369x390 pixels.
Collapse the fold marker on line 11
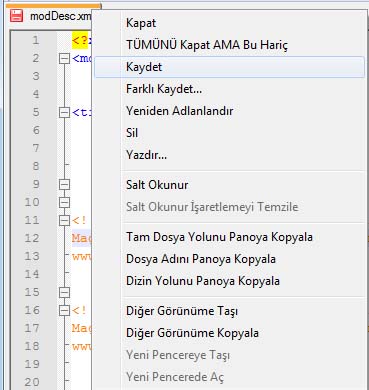click(64, 220)
